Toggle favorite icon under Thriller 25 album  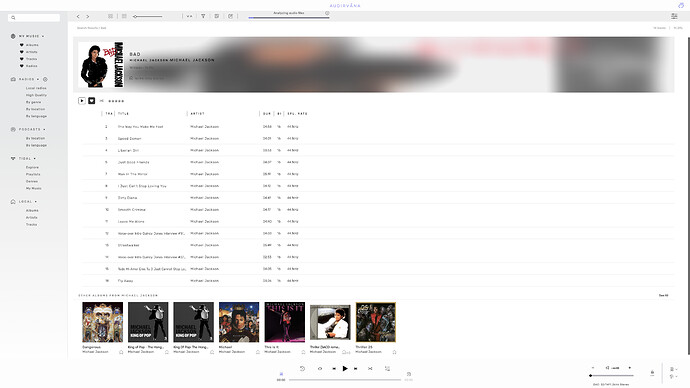point(394,352)
